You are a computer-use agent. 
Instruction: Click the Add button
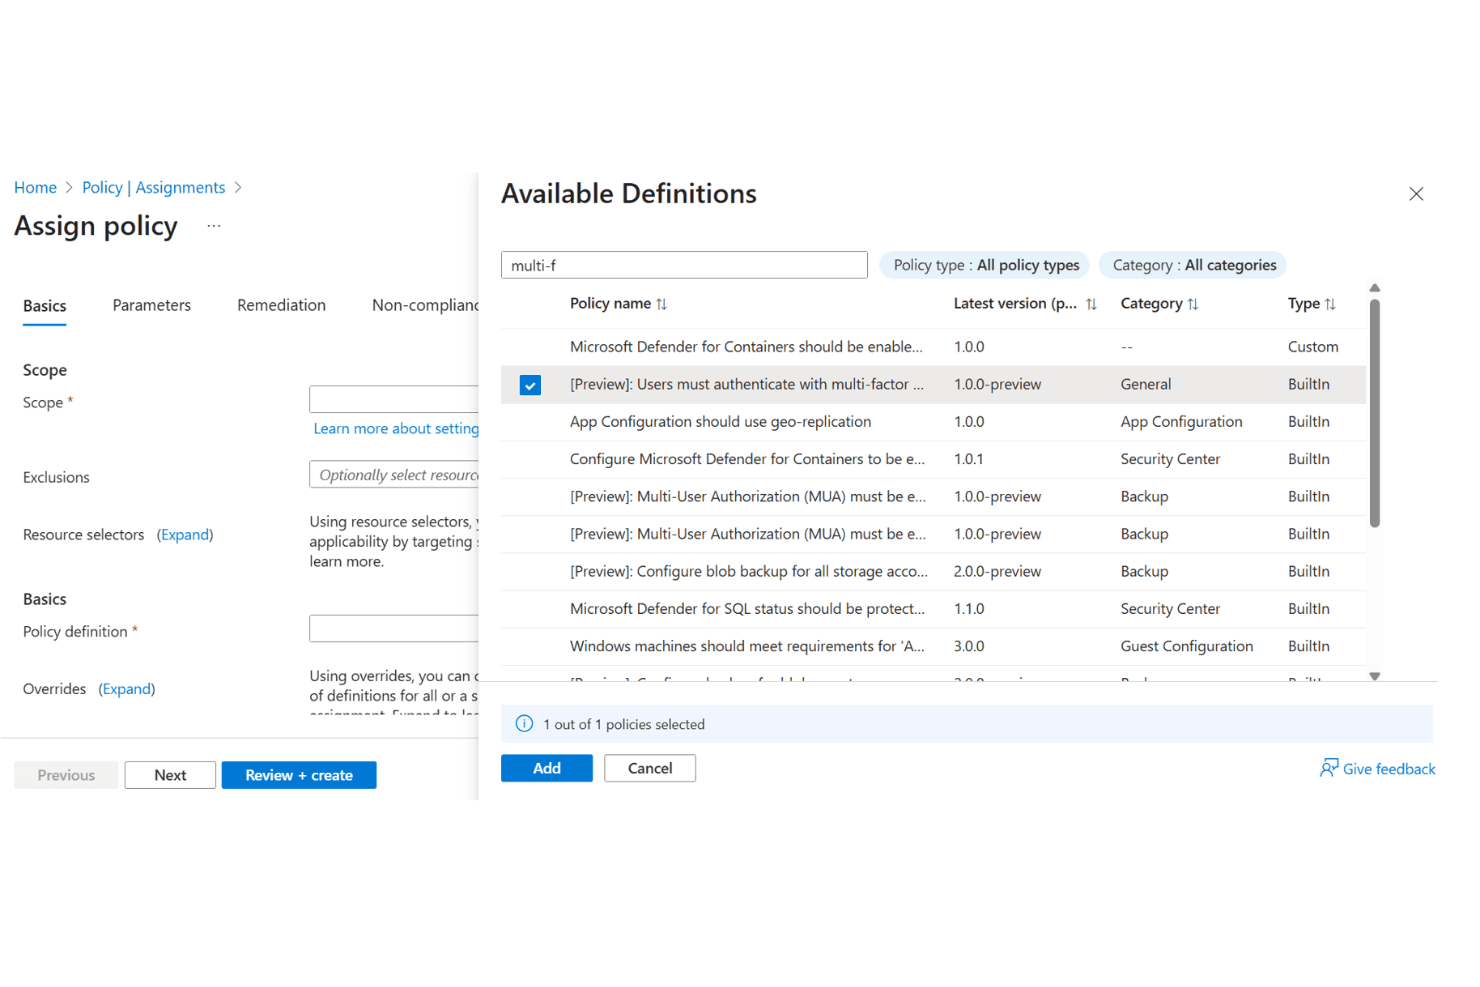click(547, 768)
